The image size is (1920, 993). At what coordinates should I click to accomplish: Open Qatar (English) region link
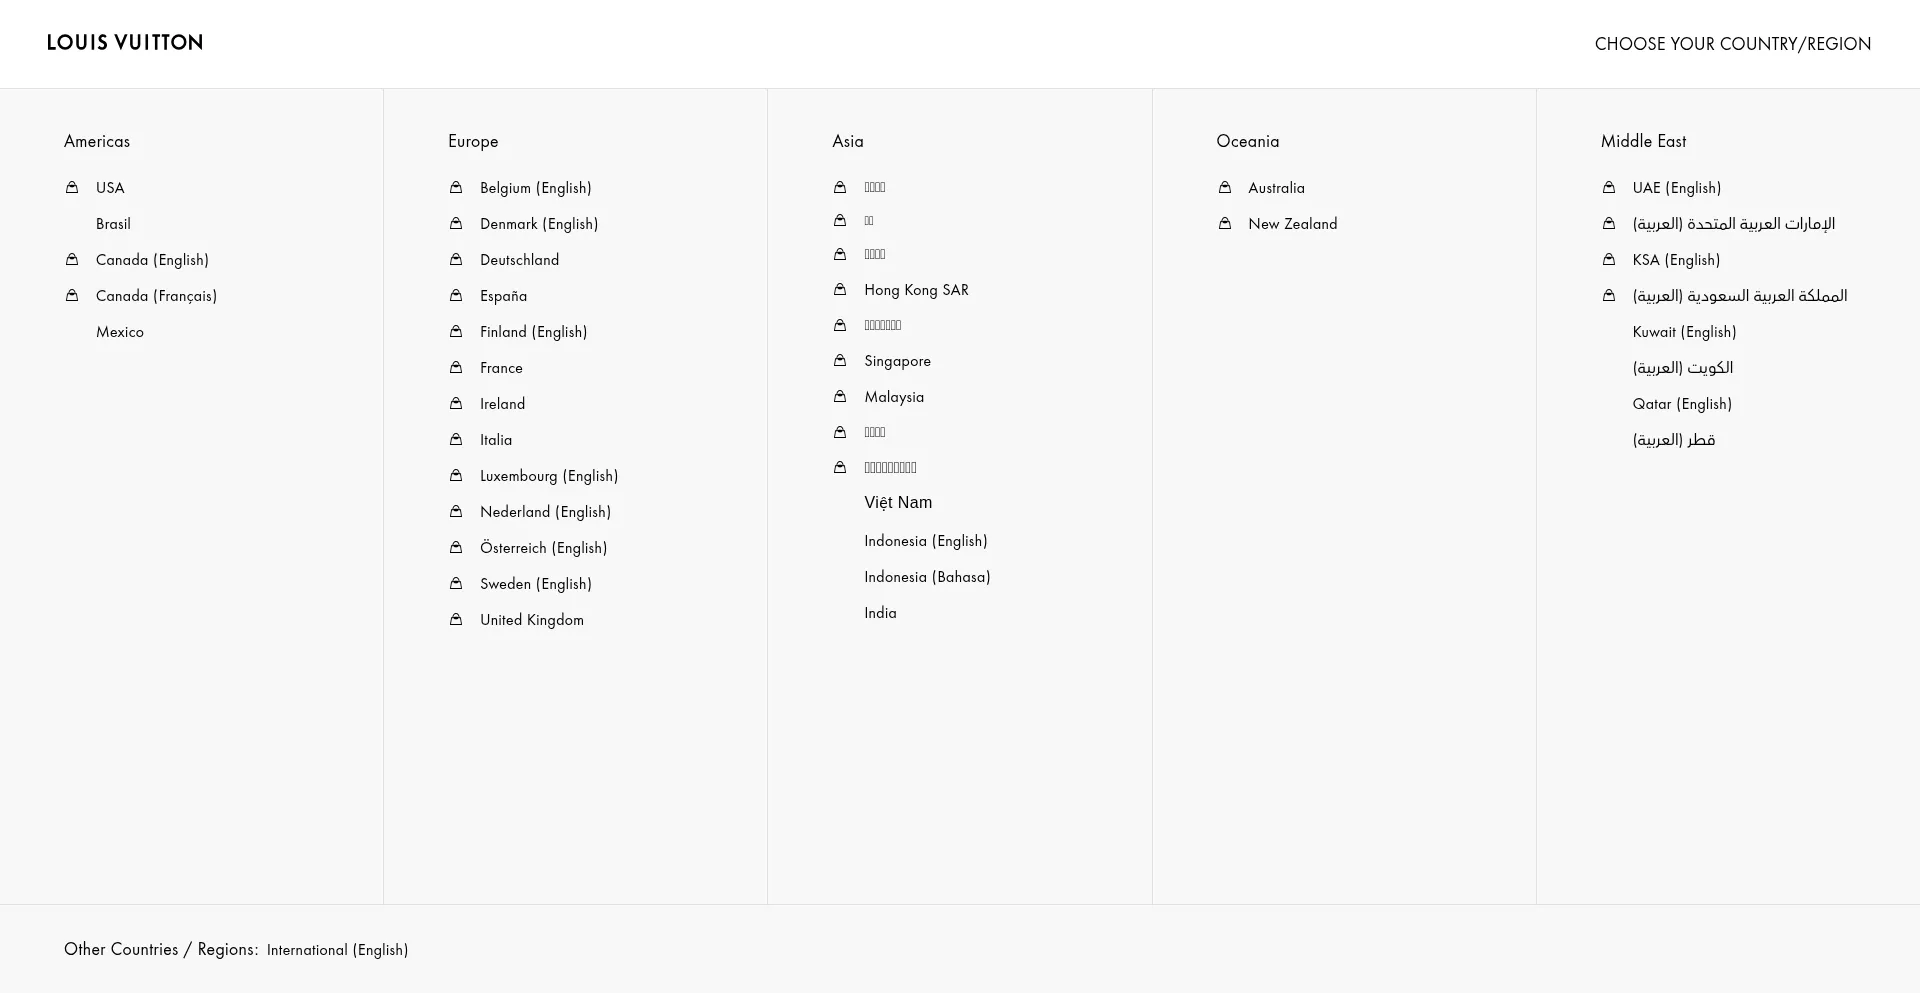[1682, 404]
